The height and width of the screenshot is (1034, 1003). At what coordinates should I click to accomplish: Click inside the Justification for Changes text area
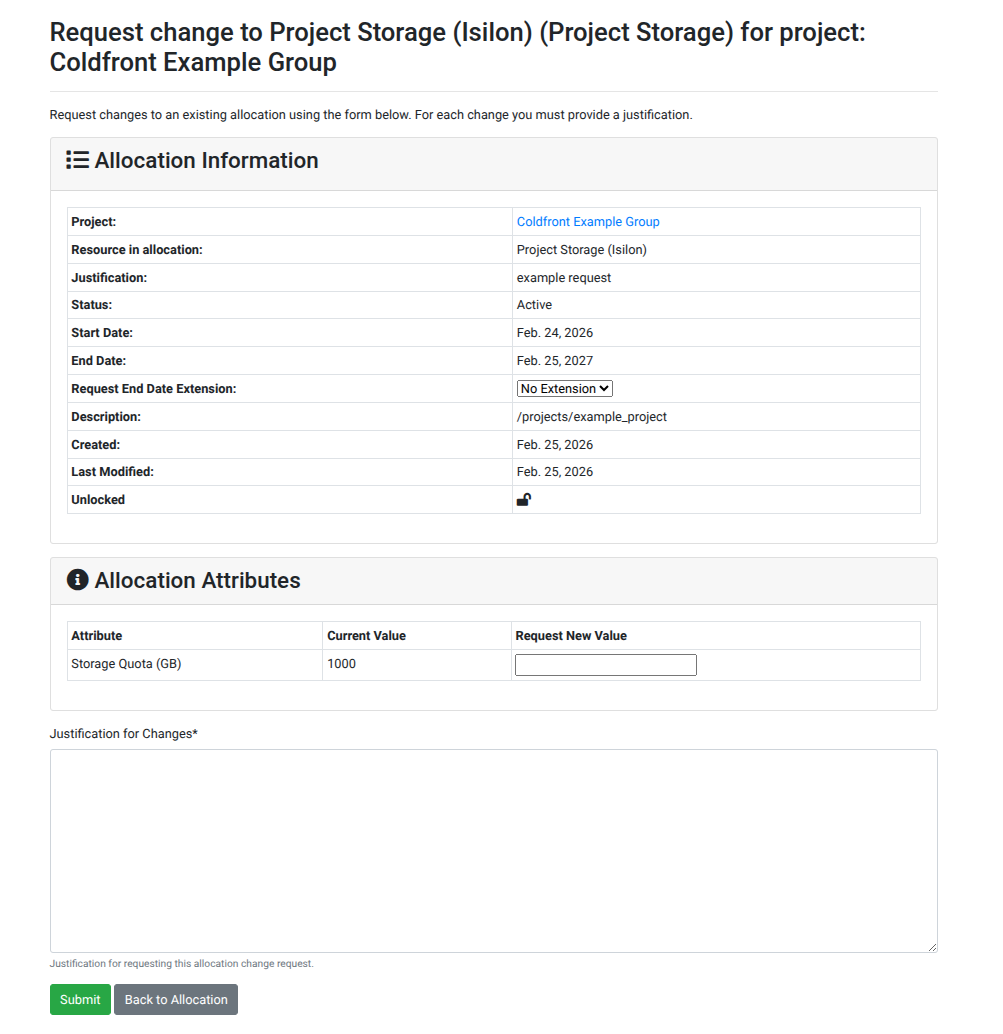point(493,850)
